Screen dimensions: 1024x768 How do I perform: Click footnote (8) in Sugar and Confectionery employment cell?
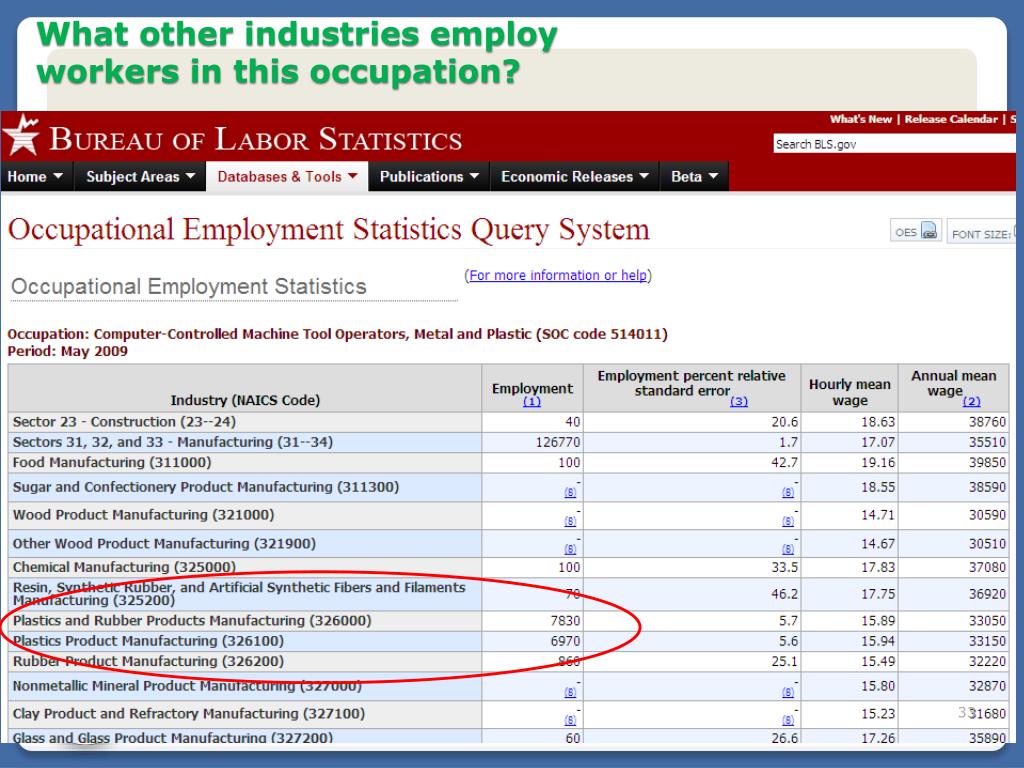coord(570,492)
